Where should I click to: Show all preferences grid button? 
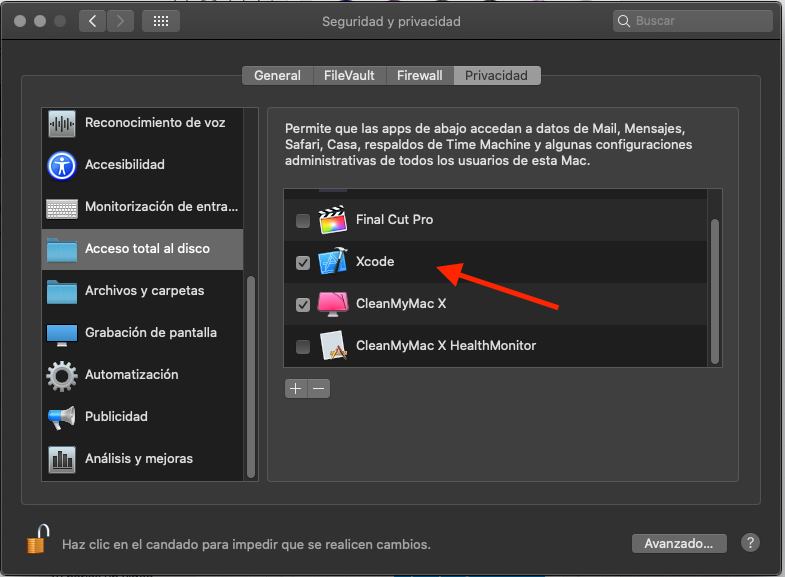point(161,21)
